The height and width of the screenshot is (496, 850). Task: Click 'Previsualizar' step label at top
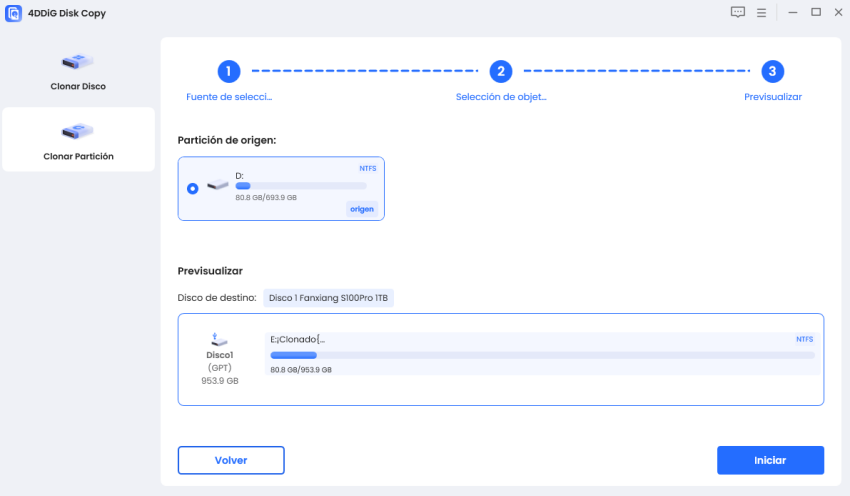(x=772, y=97)
